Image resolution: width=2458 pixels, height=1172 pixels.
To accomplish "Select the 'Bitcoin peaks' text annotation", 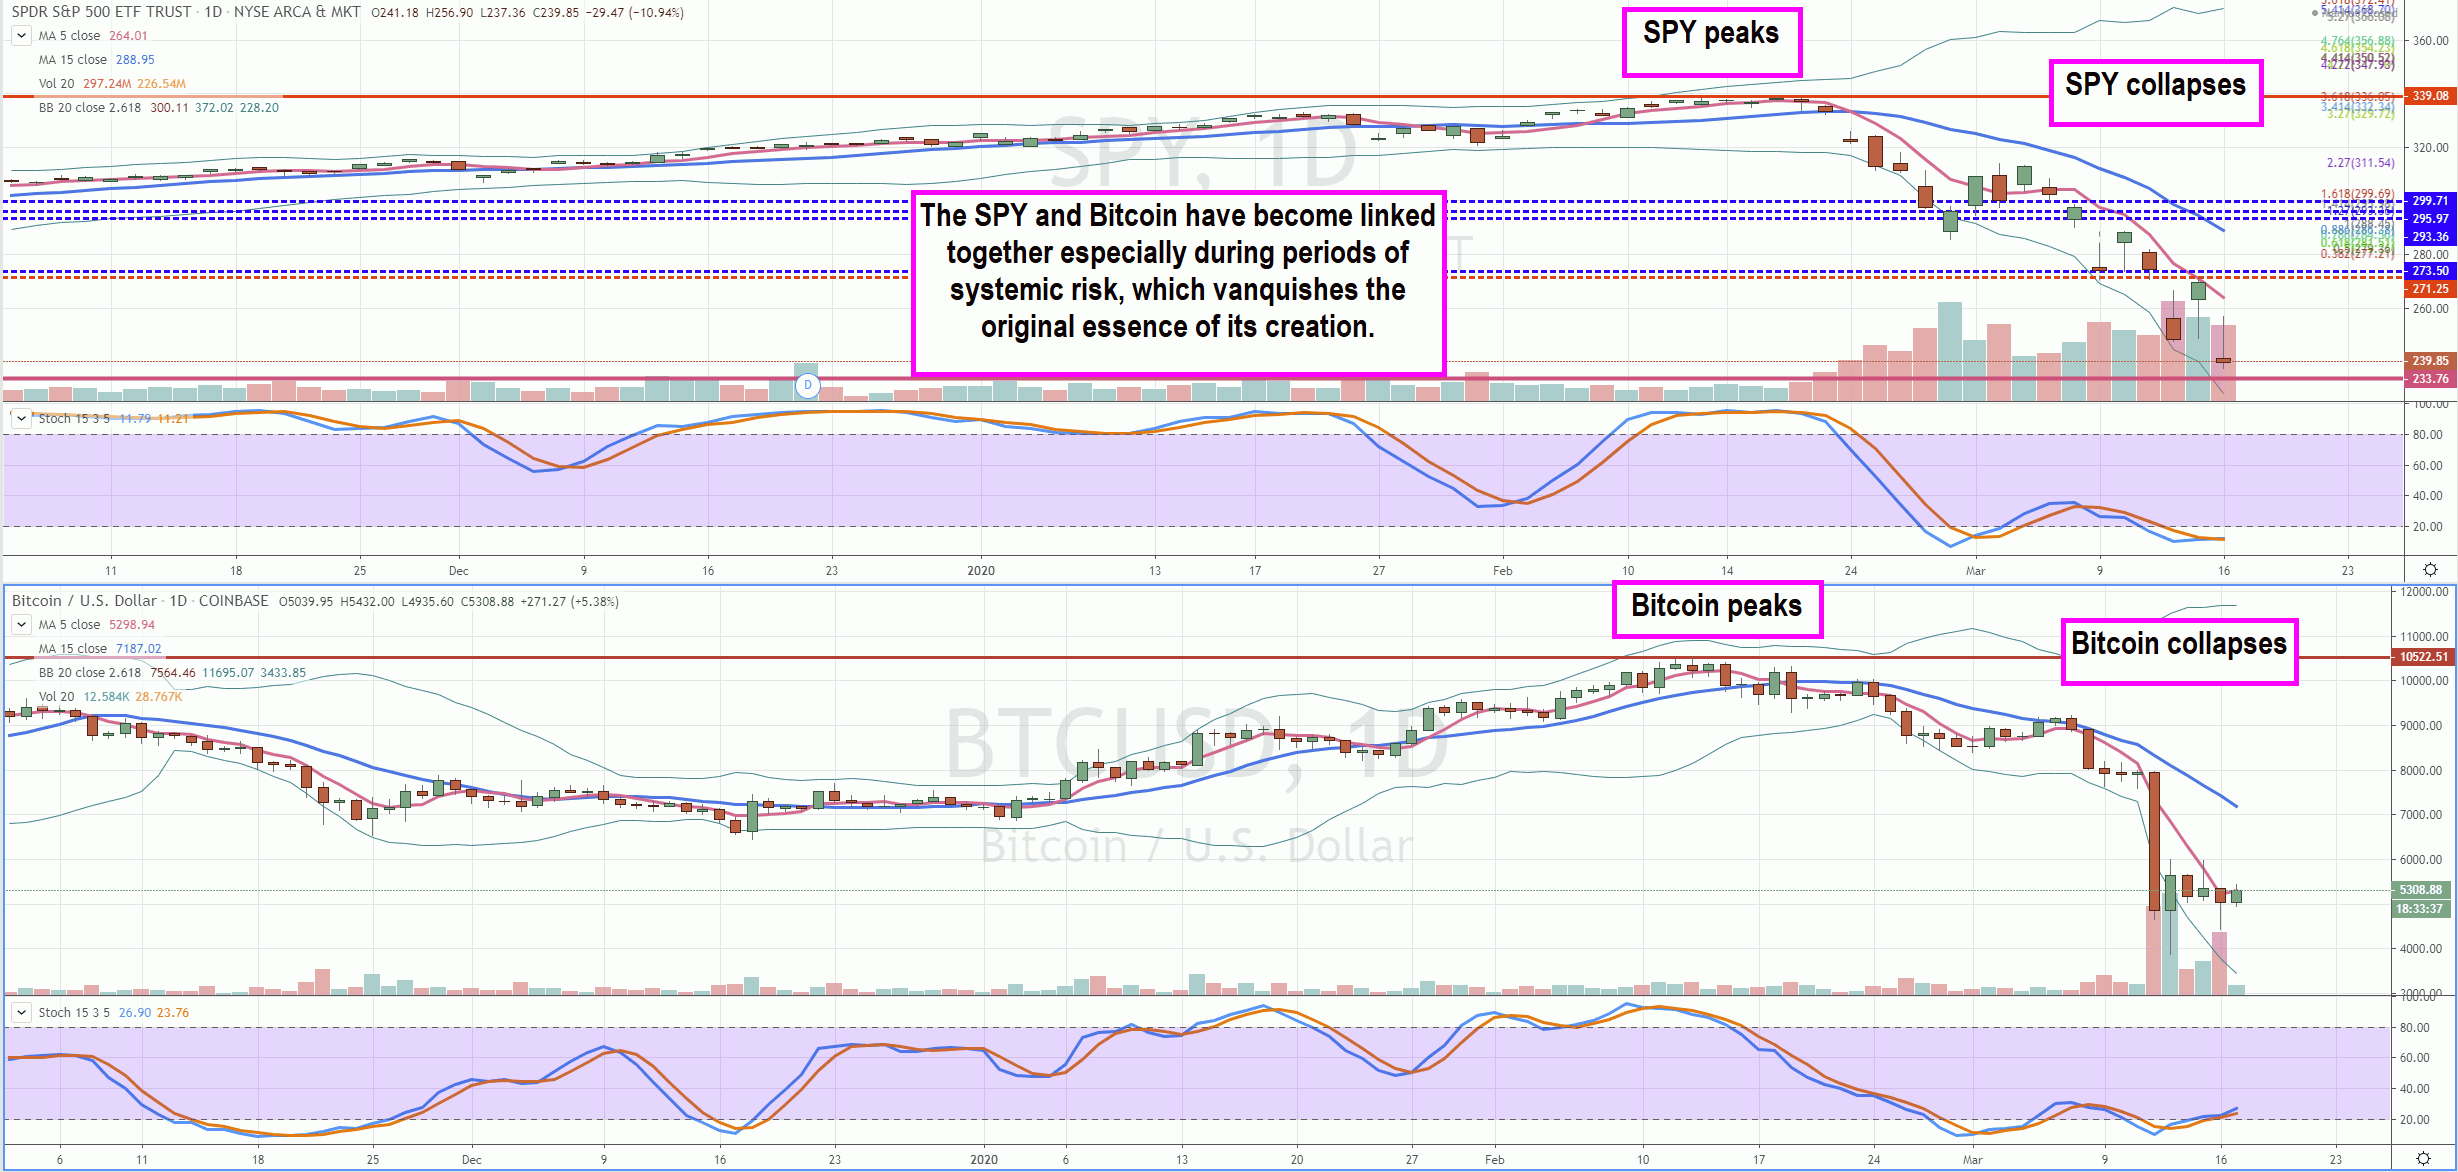I will coord(1717,609).
